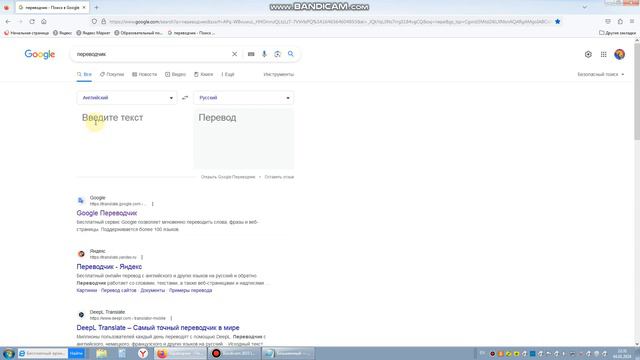Open the Google apps grid
This screenshot has width=640, height=360.
[x=604, y=54]
